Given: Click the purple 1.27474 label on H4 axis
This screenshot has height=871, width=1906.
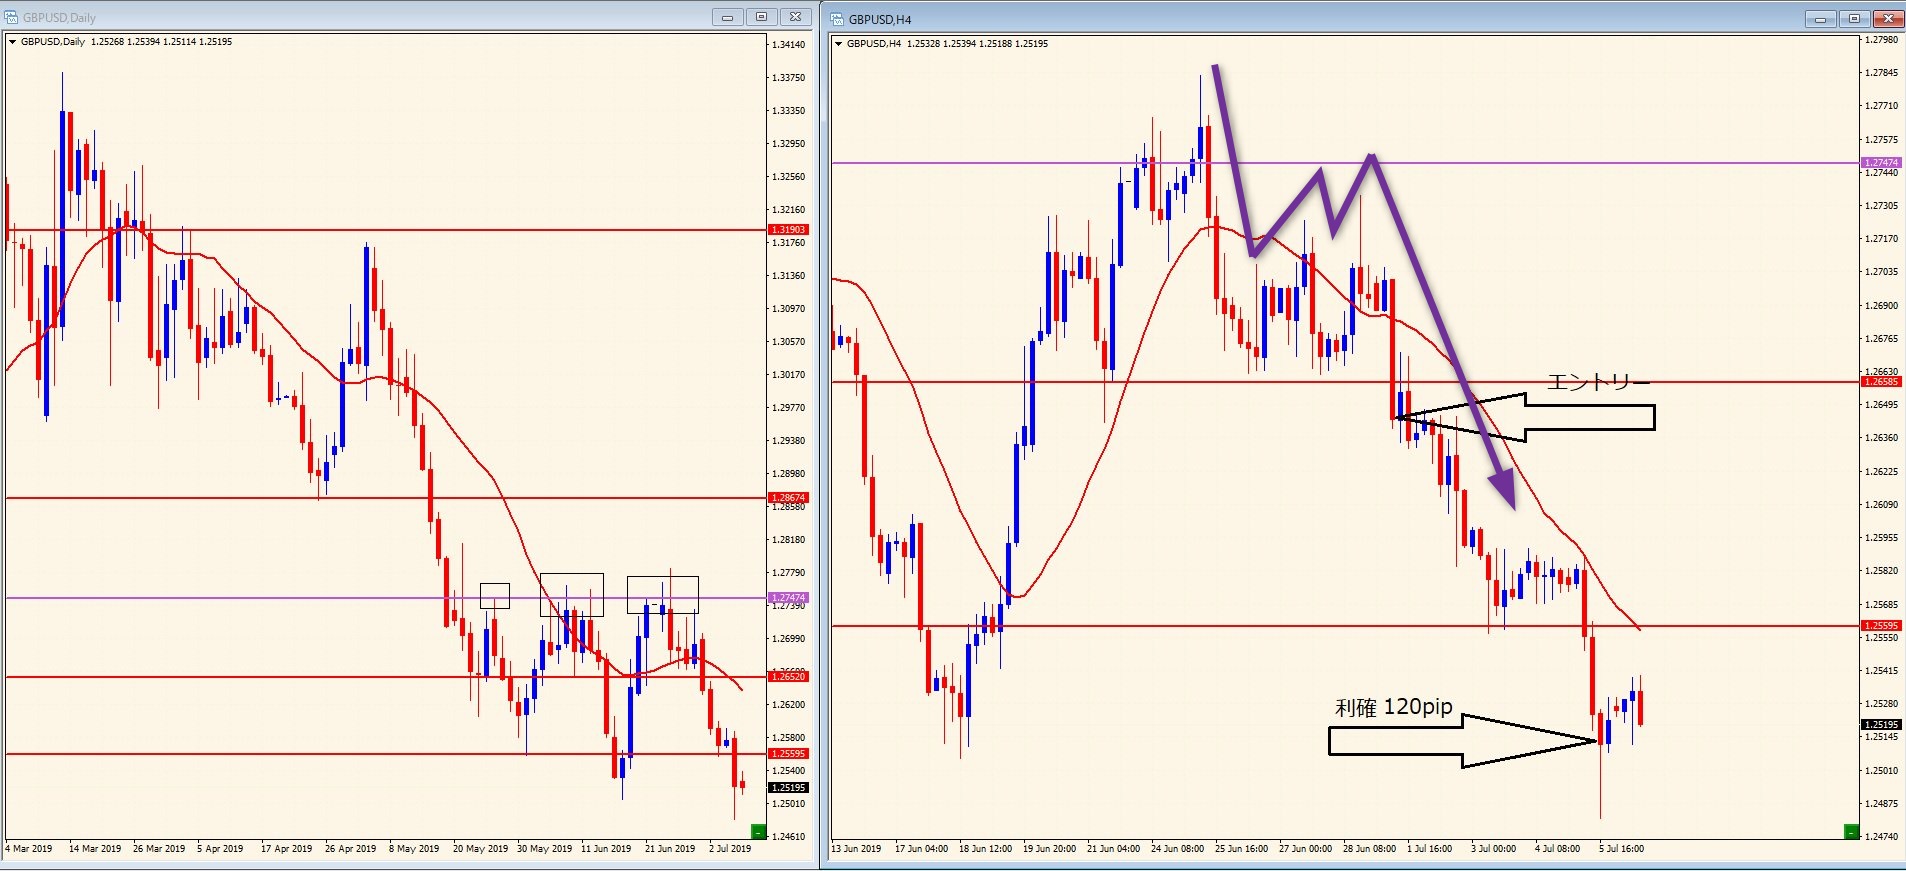Looking at the screenshot, I should [x=1881, y=163].
